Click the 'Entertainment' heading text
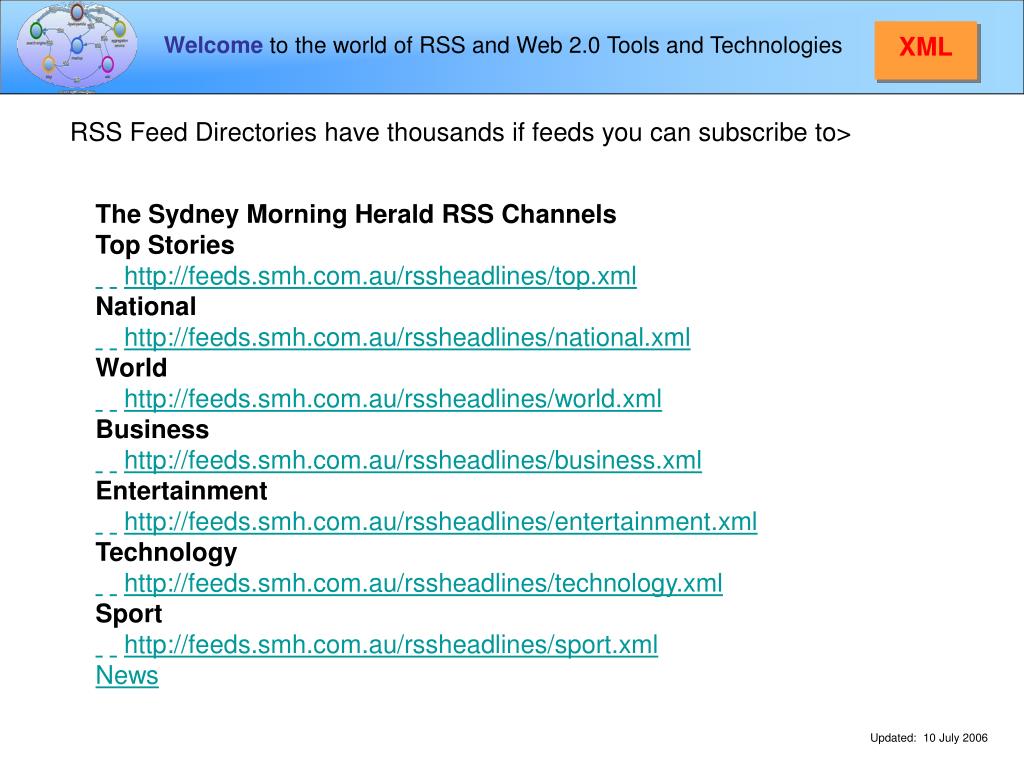Screen dimensions: 1024x768 point(181,491)
